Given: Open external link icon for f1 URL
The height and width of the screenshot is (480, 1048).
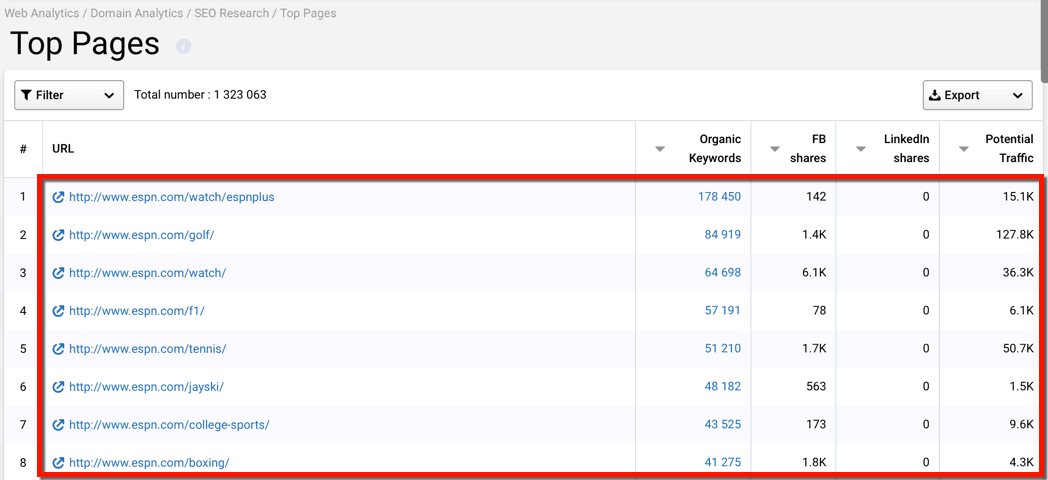Looking at the screenshot, I should [x=59, y=311].
